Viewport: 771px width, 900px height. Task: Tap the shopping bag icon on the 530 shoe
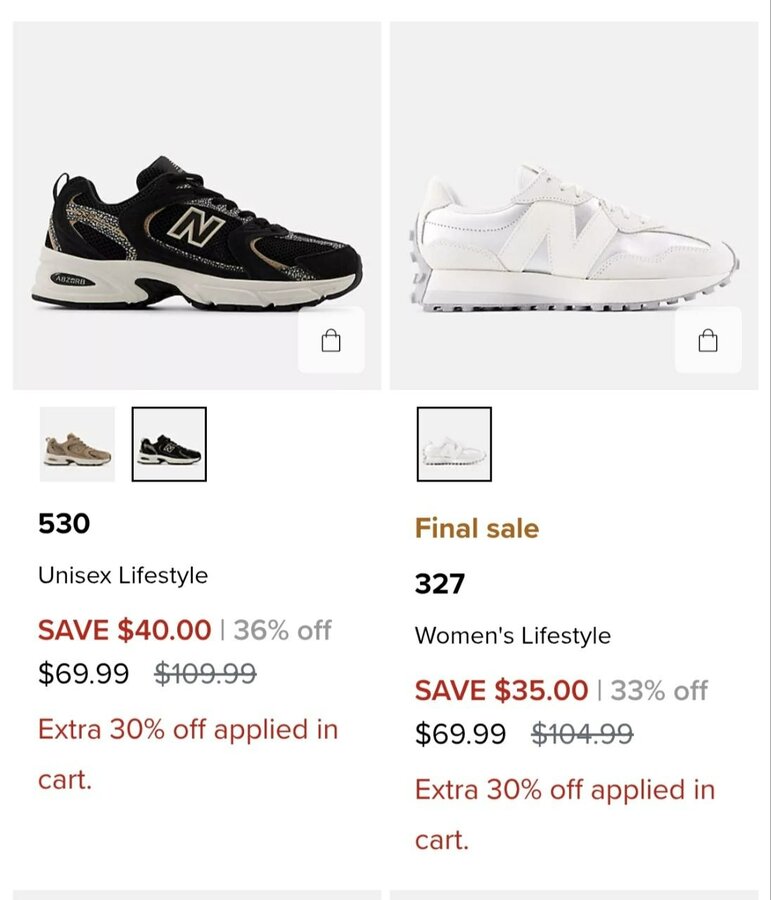(331, 341)
